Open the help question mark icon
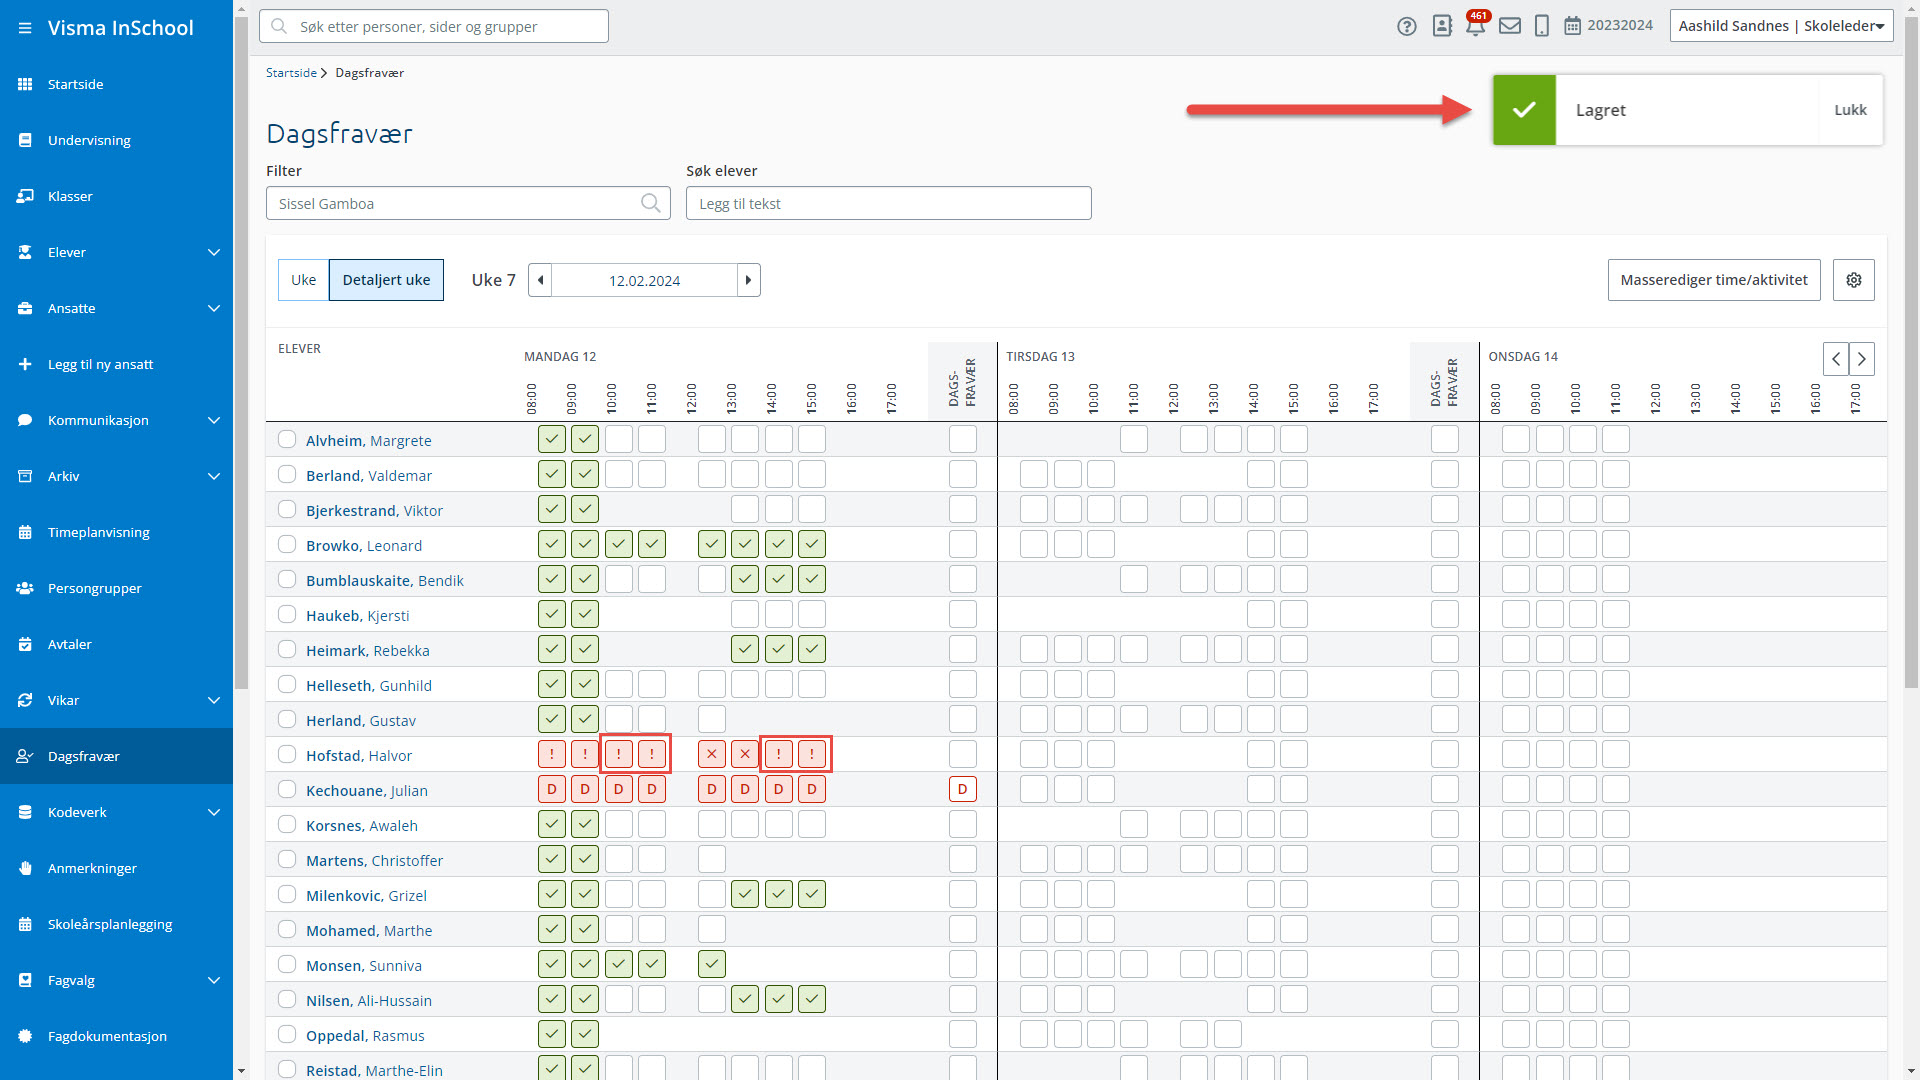Viewport: 1920px width, 1080px height. point(1407,27)
